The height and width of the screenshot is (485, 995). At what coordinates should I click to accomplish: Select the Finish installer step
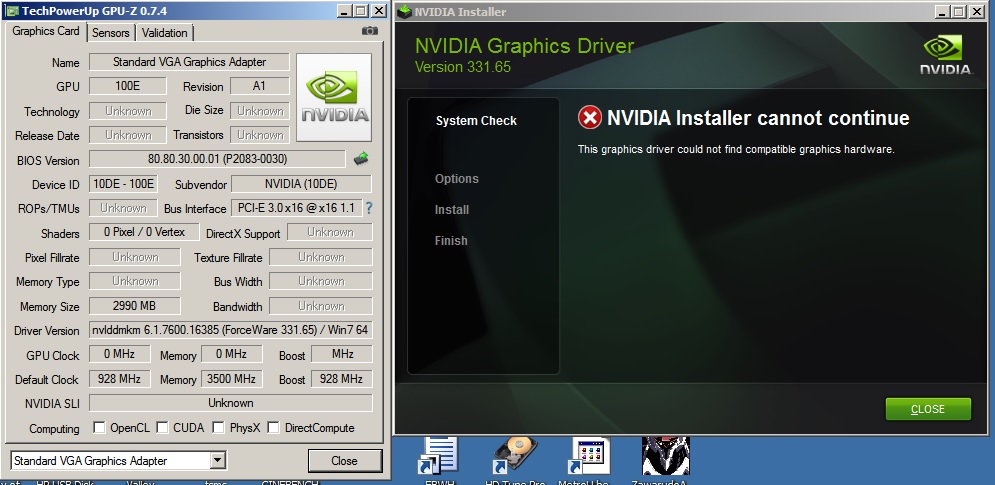tap(451, 241)
